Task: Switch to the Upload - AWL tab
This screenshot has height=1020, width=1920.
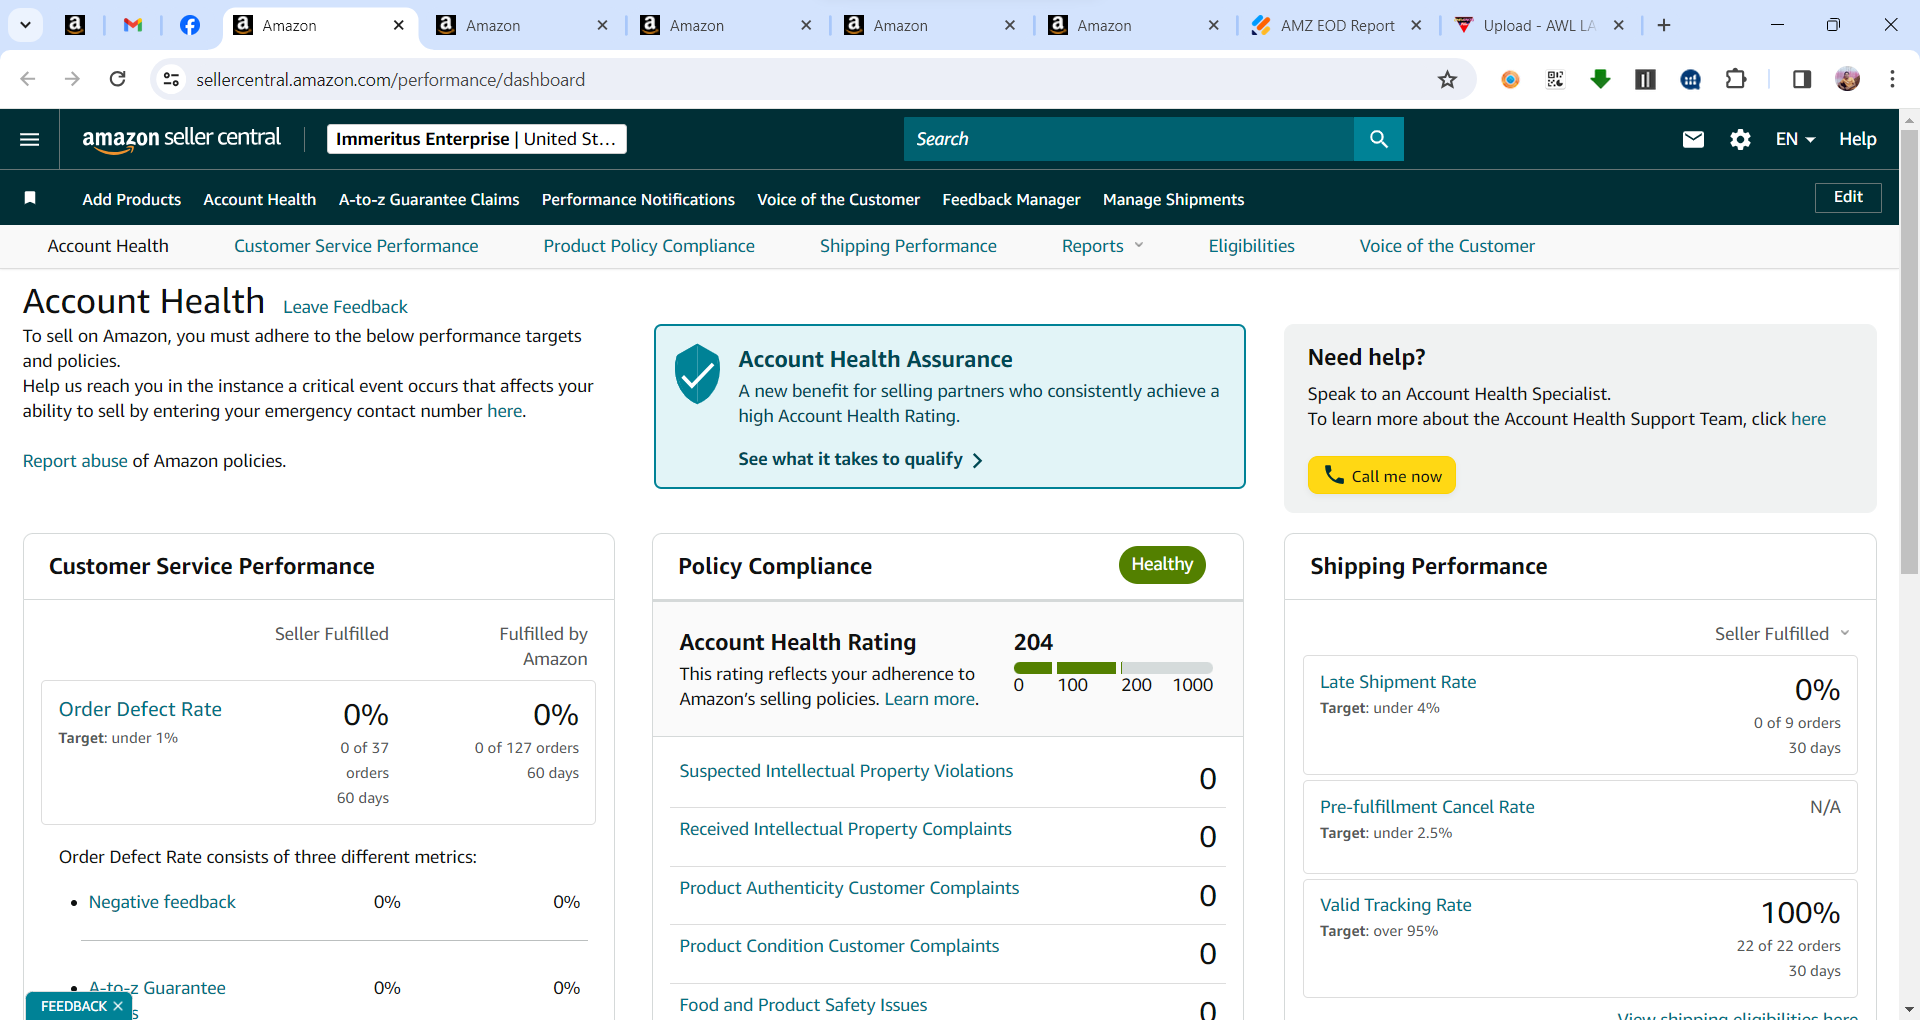Action: (1540, 25)
